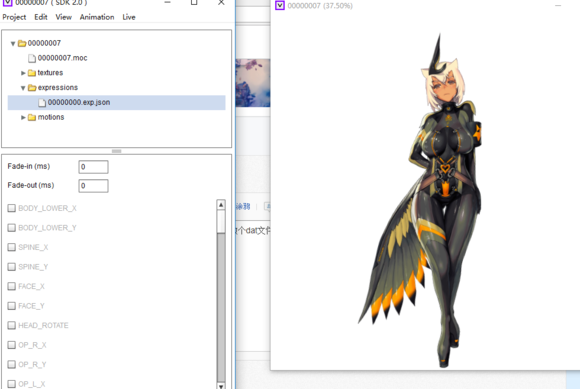
Task: Click the motions folder icon
Action: pos(32,117)
